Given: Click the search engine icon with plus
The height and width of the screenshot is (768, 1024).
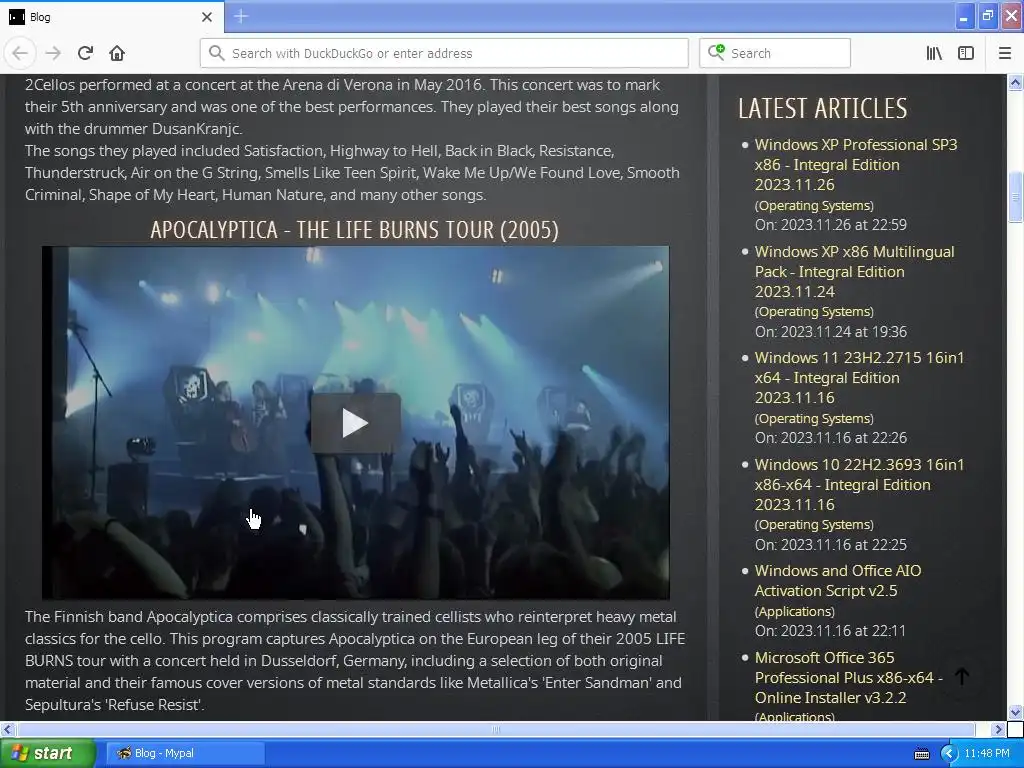Looking at the screenshot, I should [716, 52].
